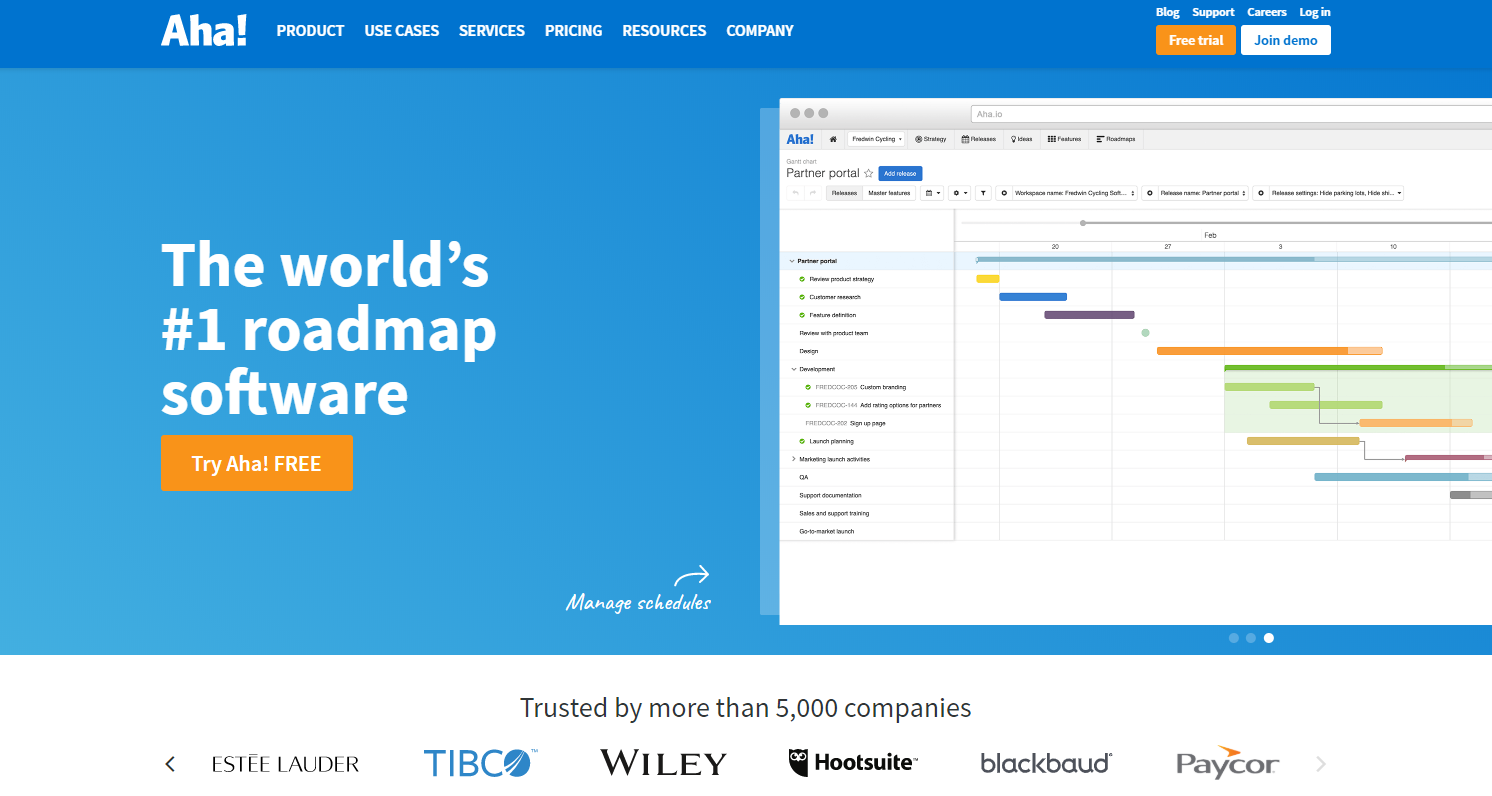Click the Aha.io address bar
The width and height of the screenshot is (1492, 796).
tap(1231, 114)
